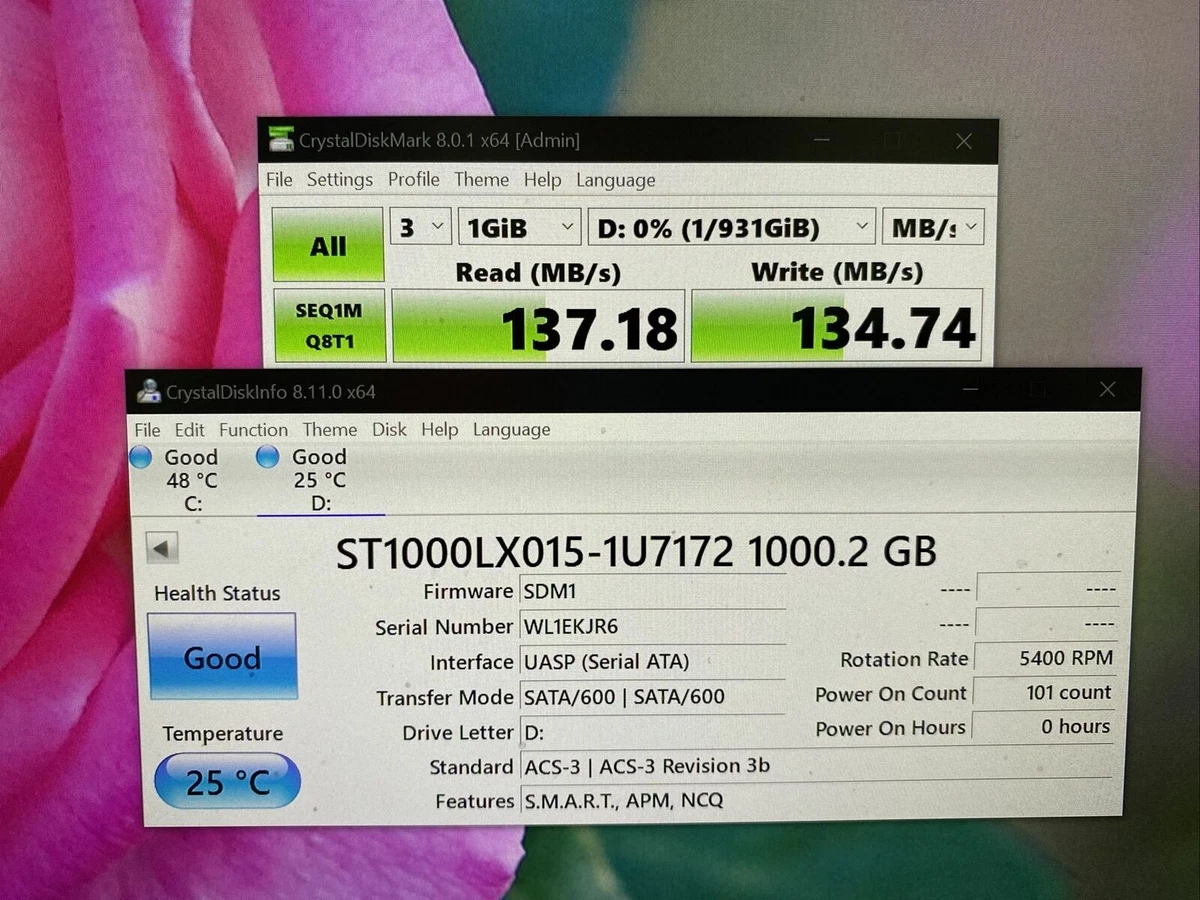Screen dimensions: 1200x900
Task: Click the Health Status label
Action: [x=217, y=593]
